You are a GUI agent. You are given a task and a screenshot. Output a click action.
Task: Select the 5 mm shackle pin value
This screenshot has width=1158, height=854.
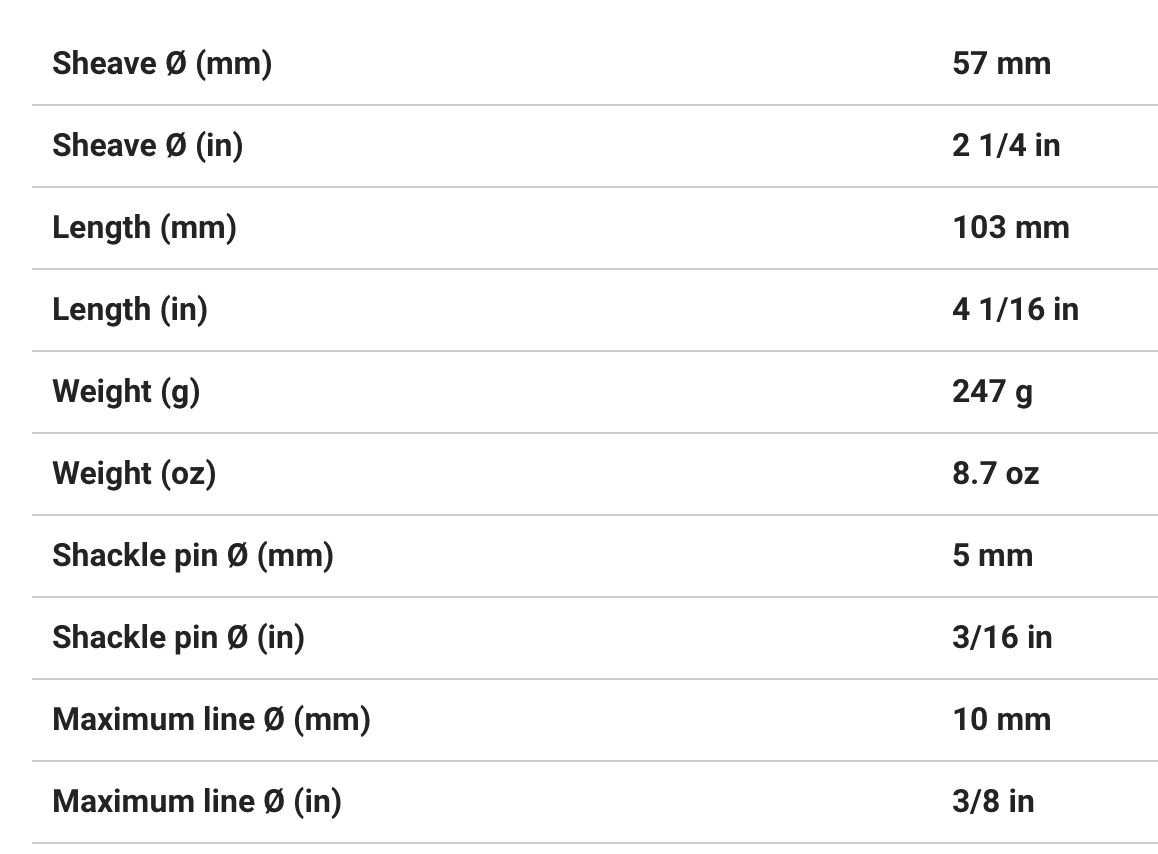click(x=992, y=555)
